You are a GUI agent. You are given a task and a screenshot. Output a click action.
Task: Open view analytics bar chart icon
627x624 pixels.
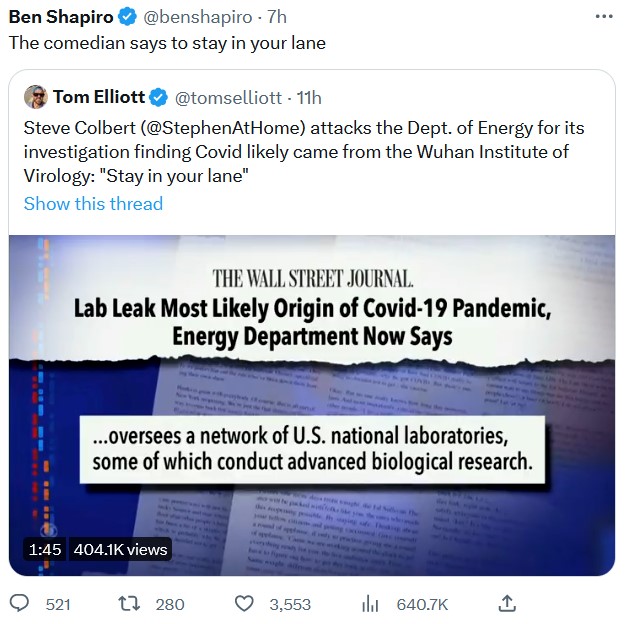(370, 603)
